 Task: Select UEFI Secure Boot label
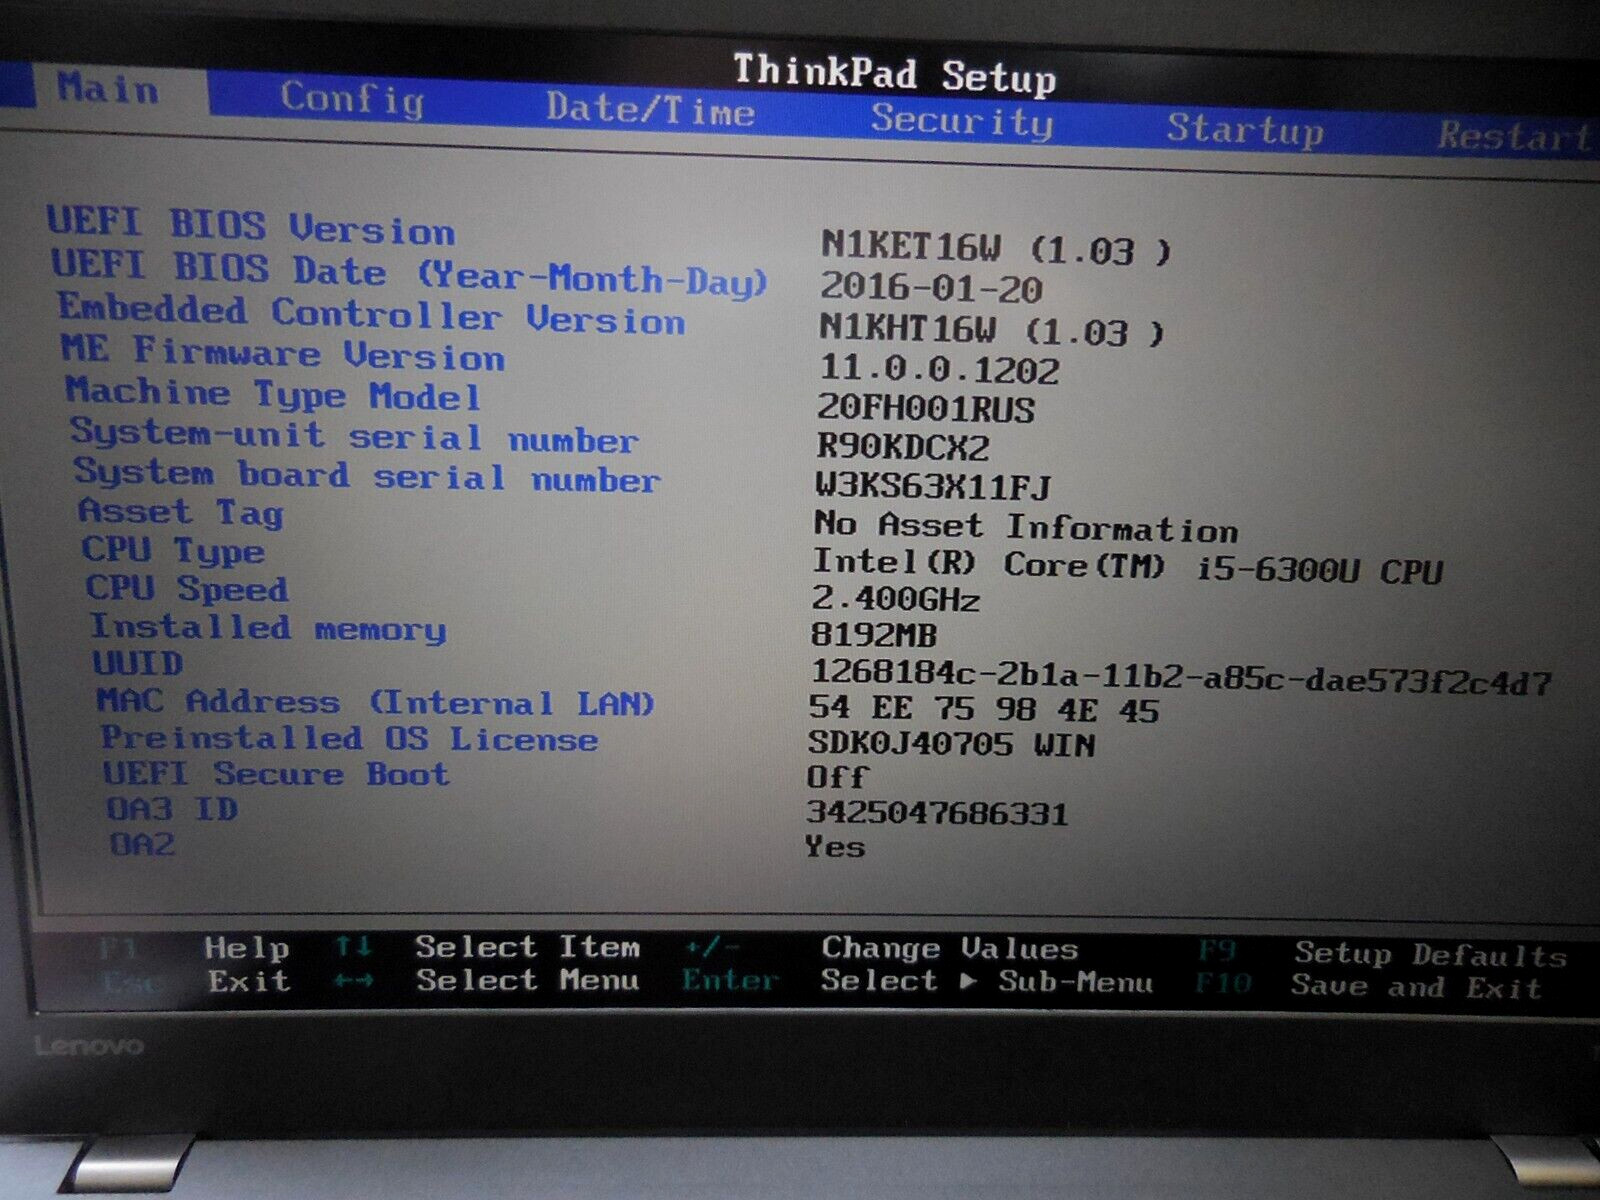277,774
